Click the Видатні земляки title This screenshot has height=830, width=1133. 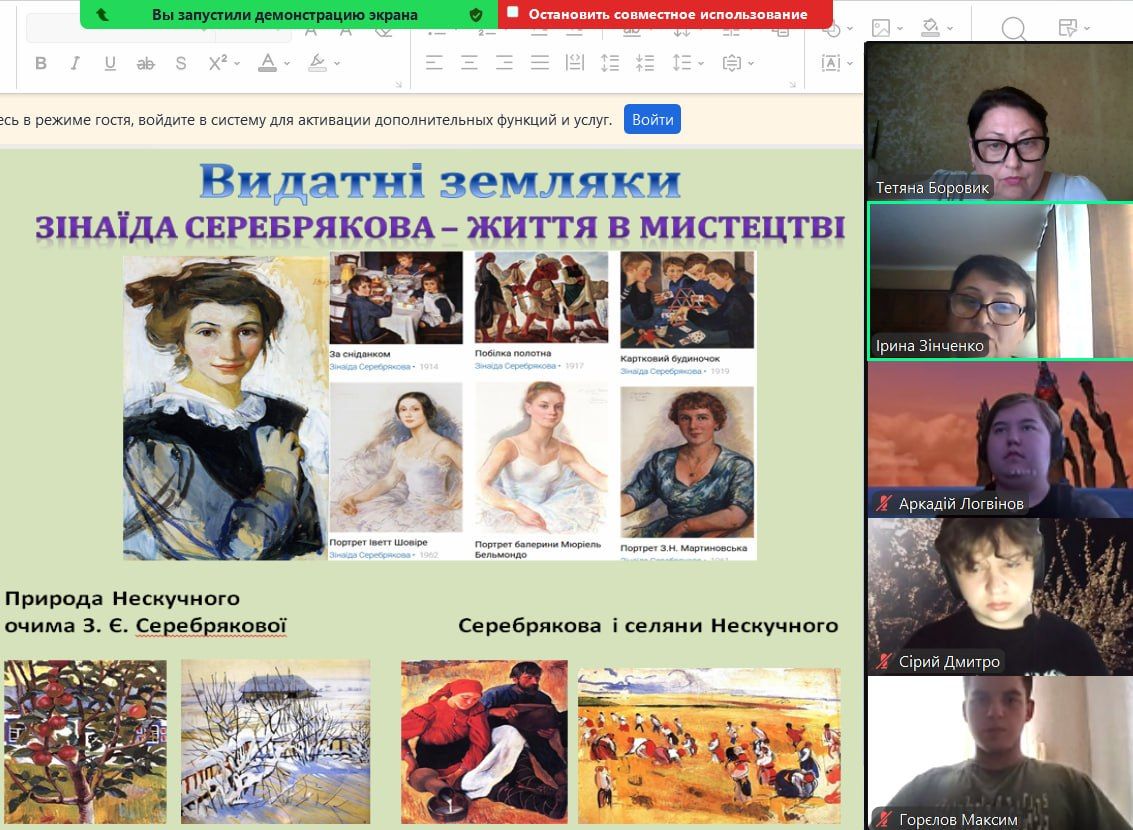tap(440, 181)
